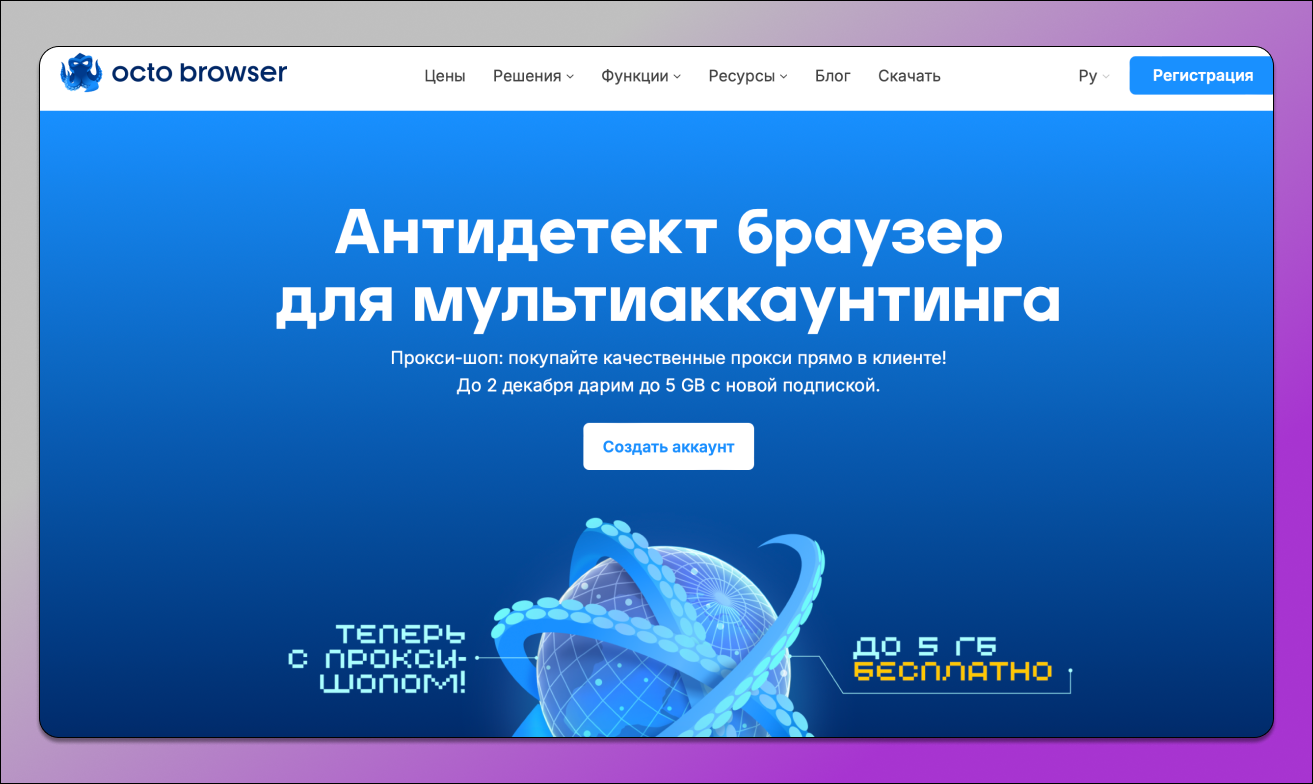Open the Ресурсы dropdown in the navbar

click(x=740, y=75)
